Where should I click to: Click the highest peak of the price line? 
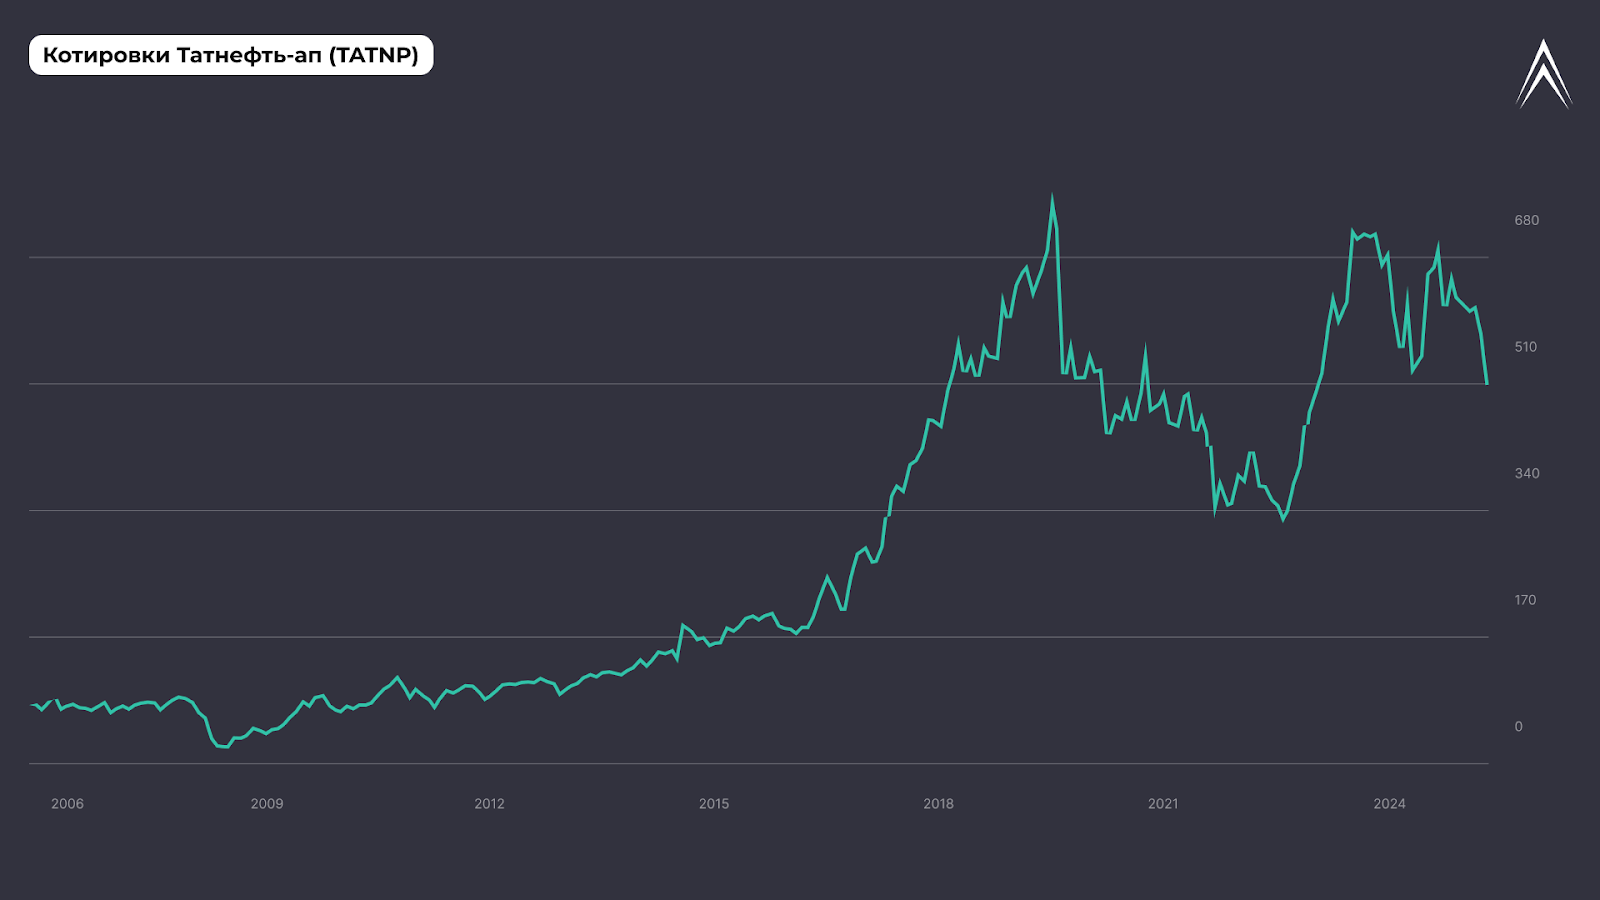click(1052, 198)
